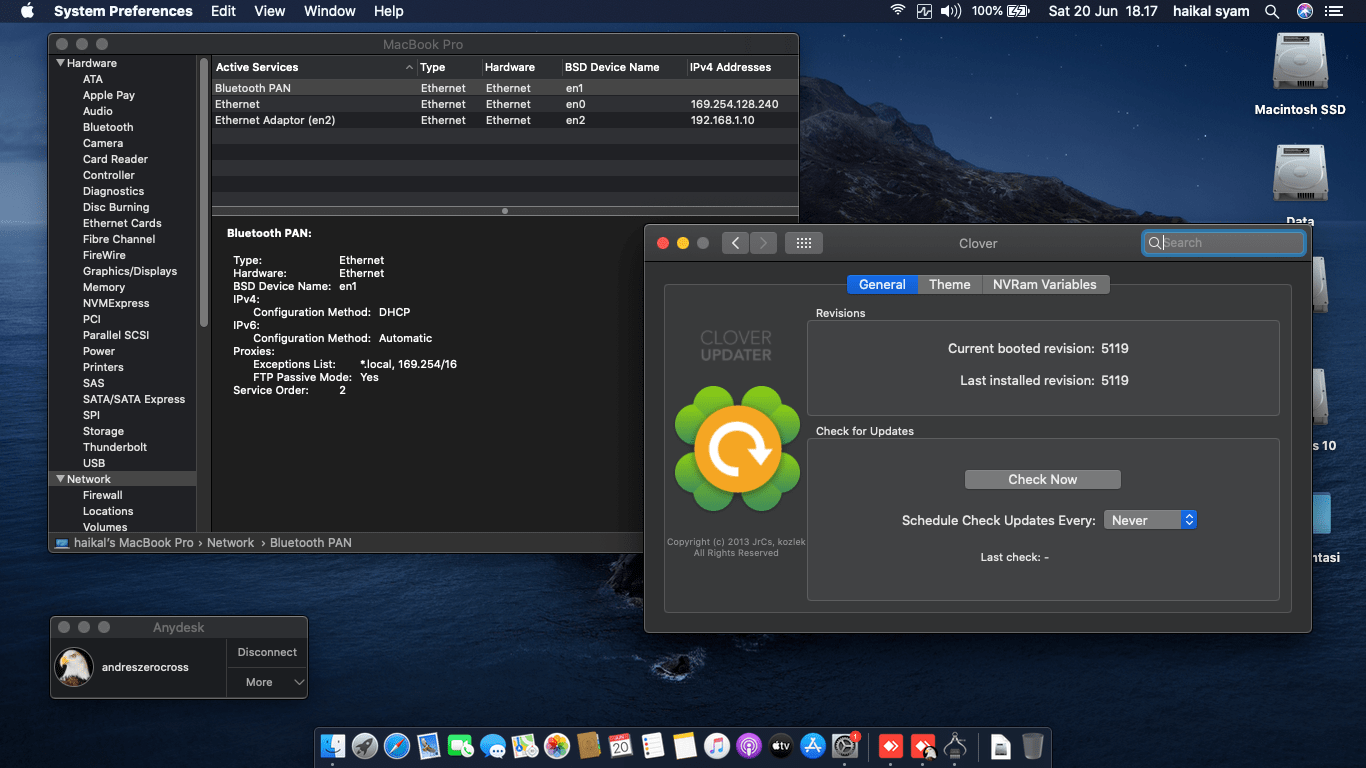Click System Preferences icon in the Dock
This screenshot has width=1366, height=768.
pyautogui.click(x=846, y=746)
